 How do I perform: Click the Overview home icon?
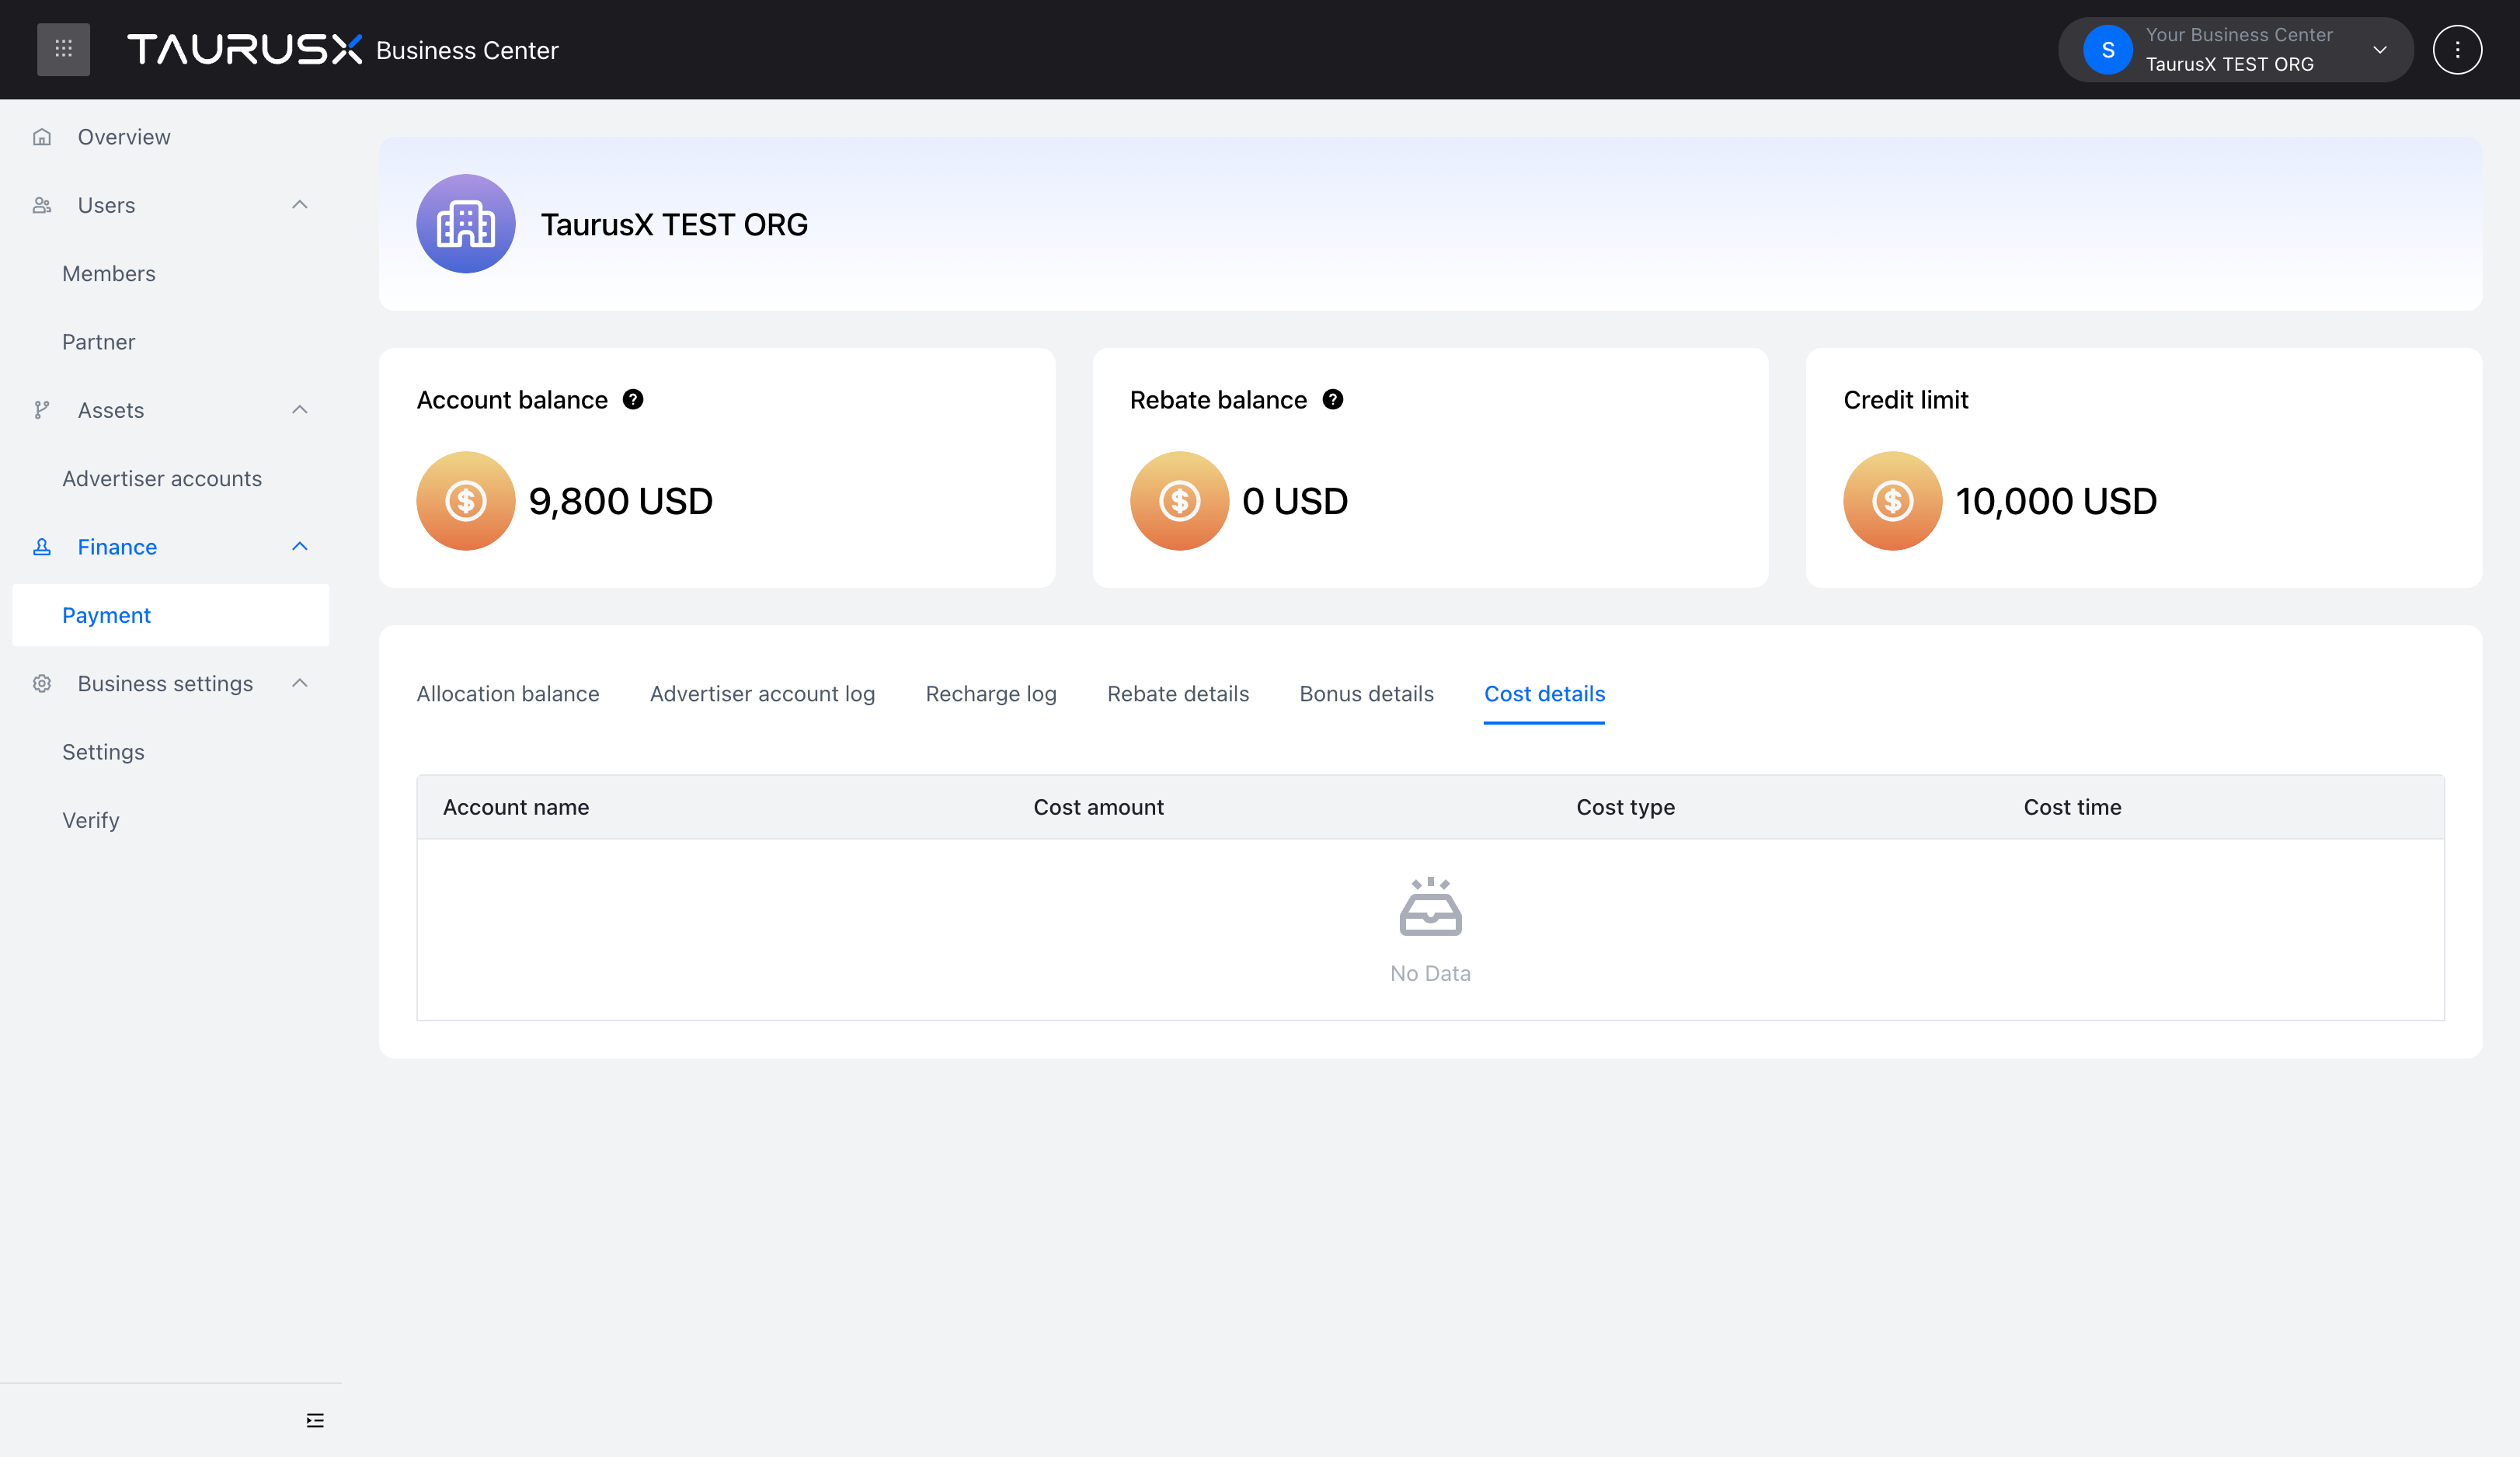(x=42, y=137)
